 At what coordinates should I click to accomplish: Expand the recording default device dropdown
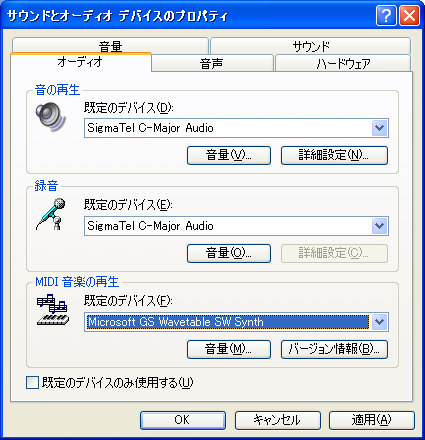click(380, 226)
